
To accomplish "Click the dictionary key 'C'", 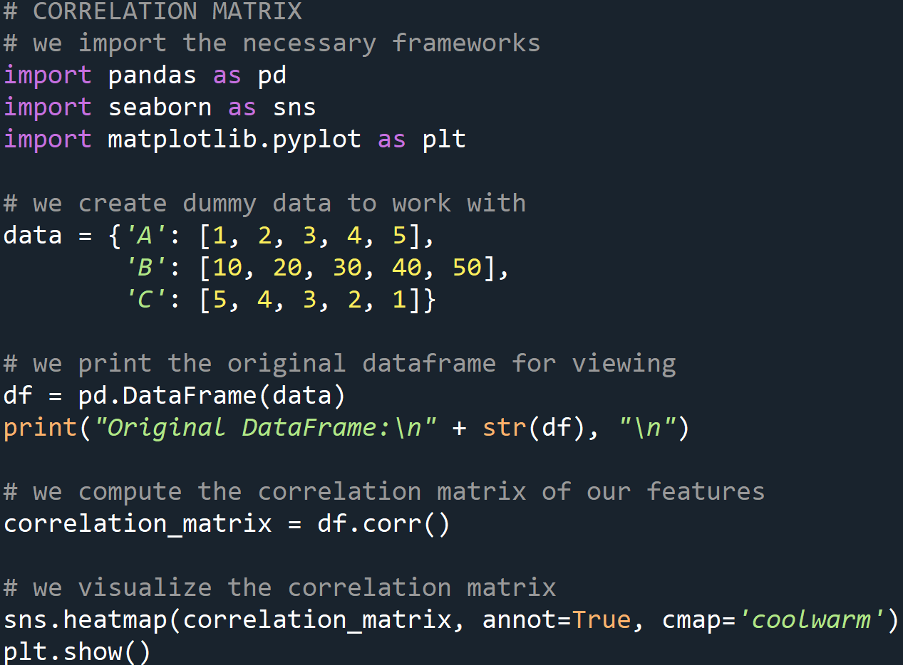I will [x=145, y=300].
